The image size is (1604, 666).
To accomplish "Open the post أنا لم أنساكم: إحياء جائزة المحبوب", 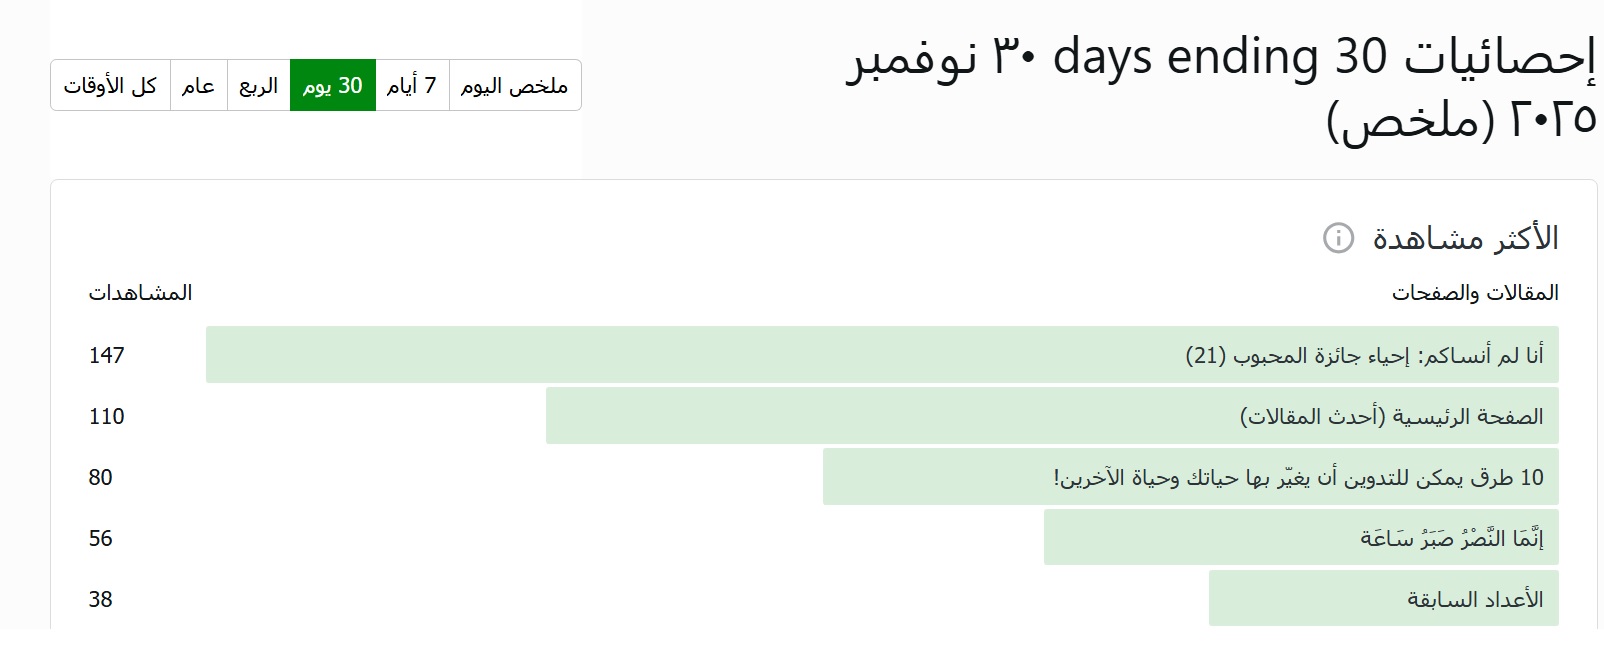I will pos(1364,355).
